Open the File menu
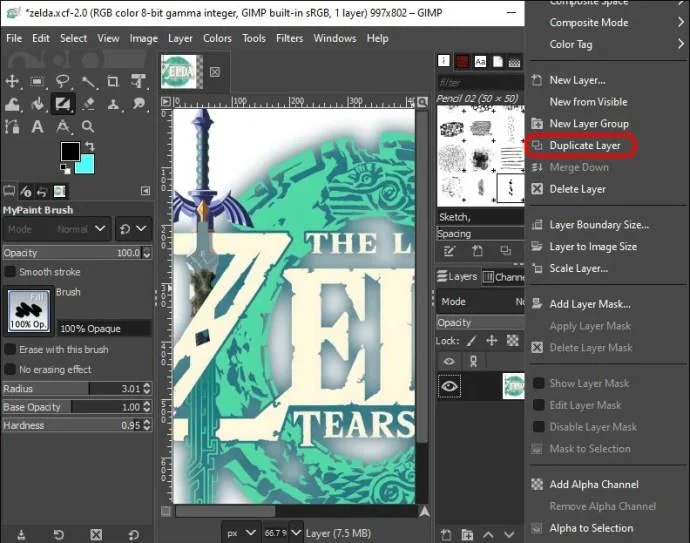The height and width of the screenshot is (543, 690). [14, 38]
